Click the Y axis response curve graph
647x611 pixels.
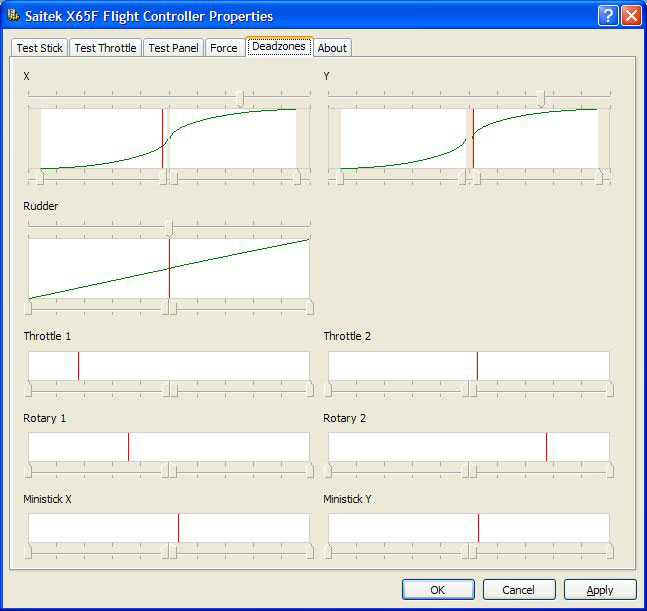point(469,139)
